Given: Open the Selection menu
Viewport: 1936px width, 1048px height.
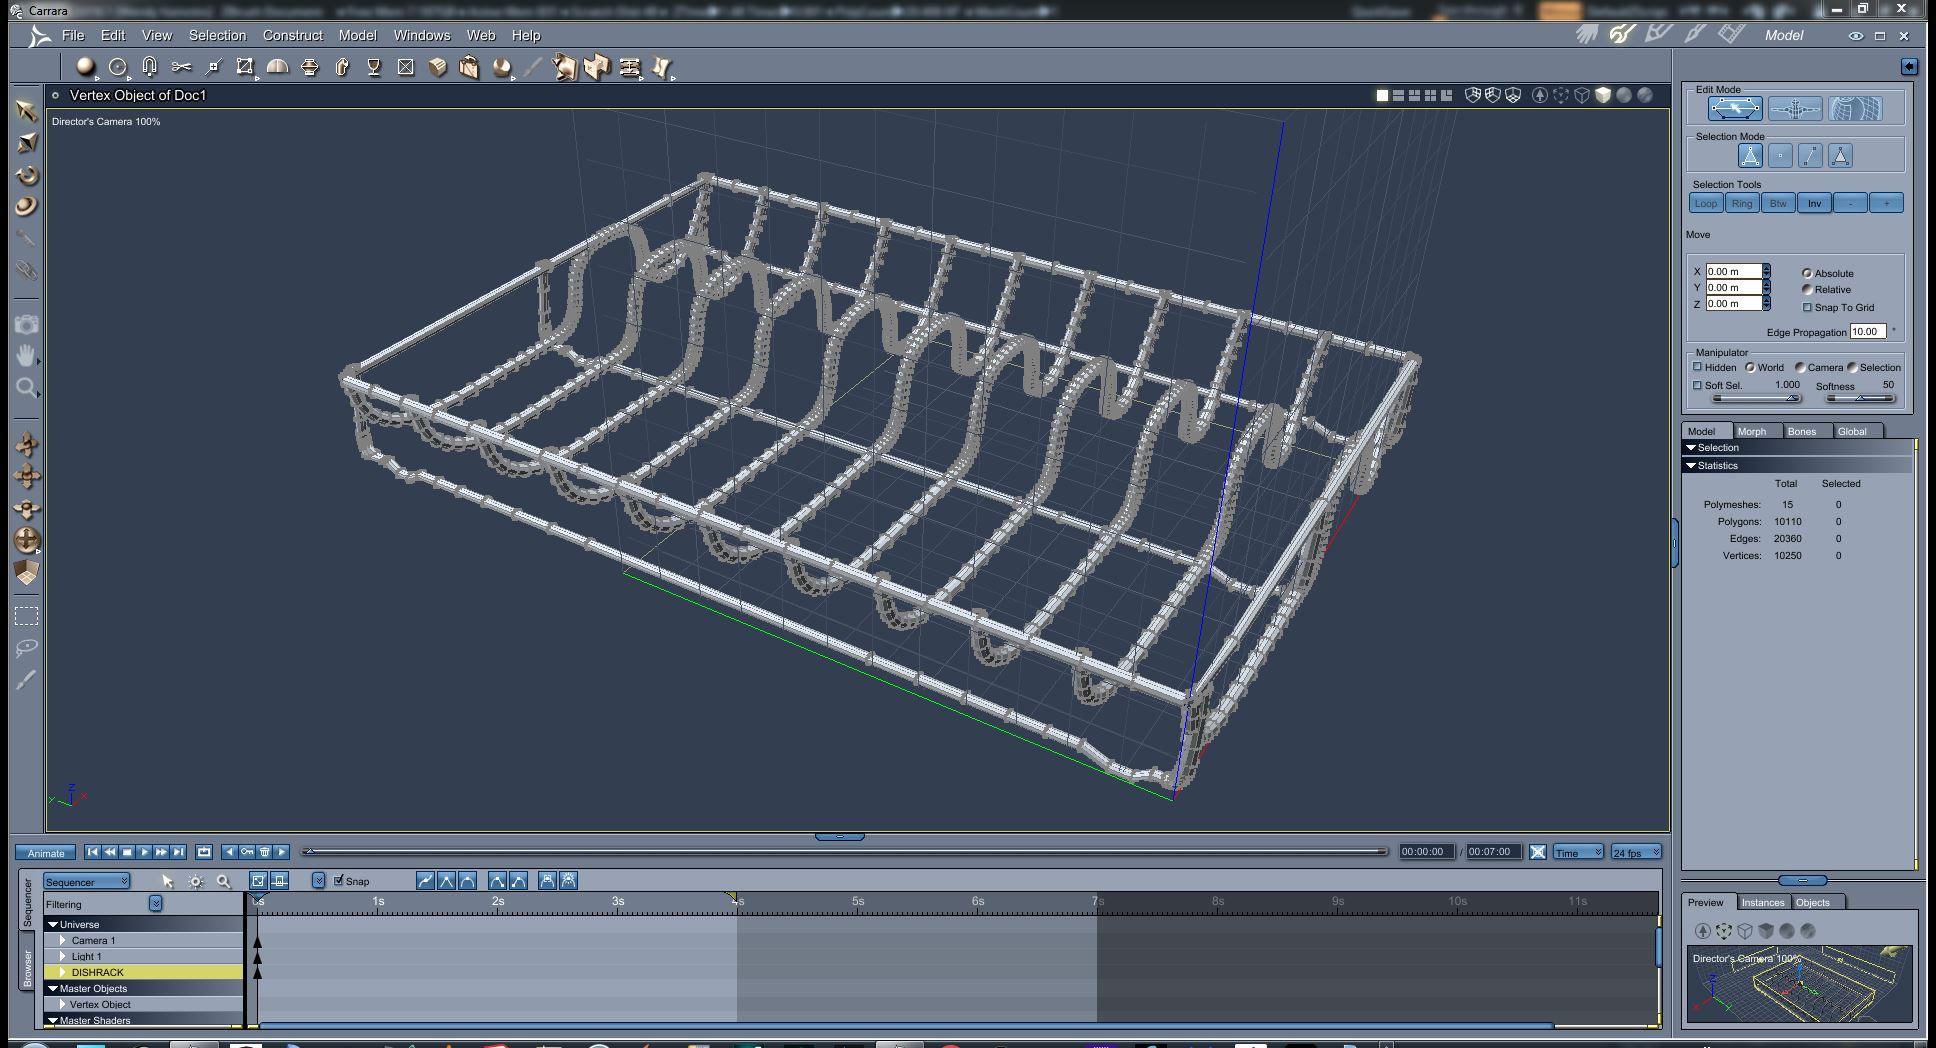Looking at the screenshot, I should point(217,35).
